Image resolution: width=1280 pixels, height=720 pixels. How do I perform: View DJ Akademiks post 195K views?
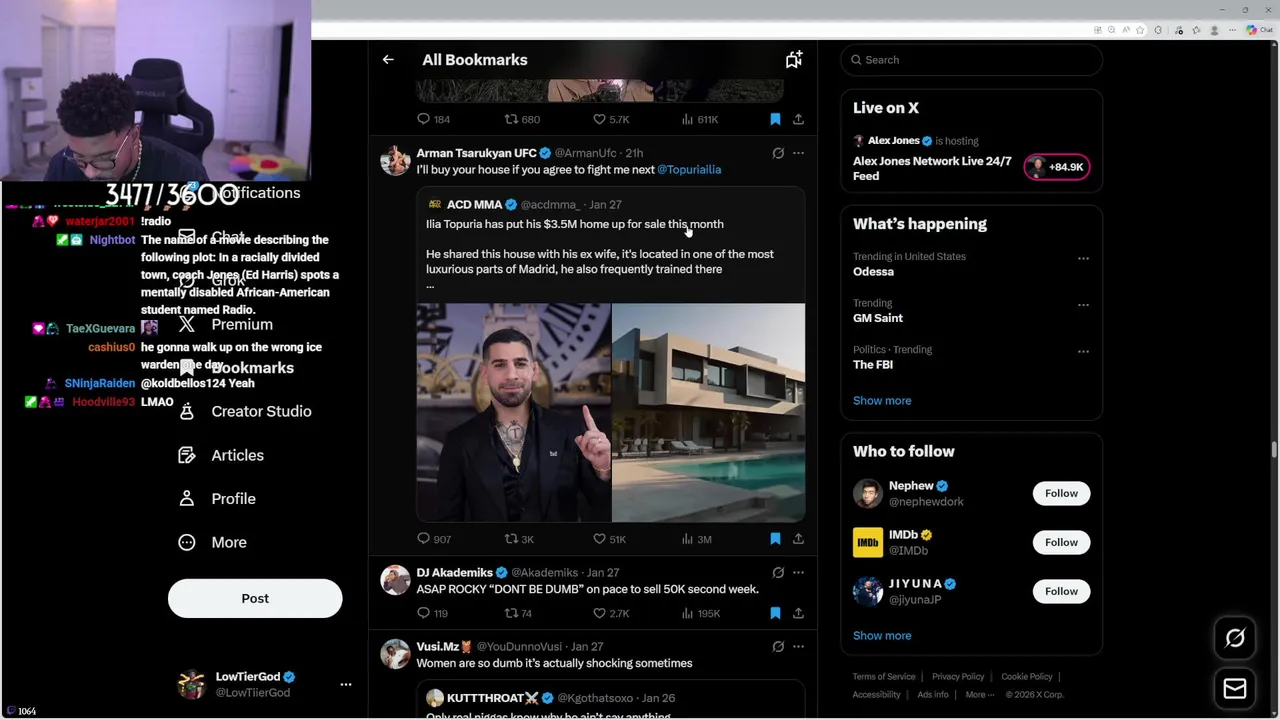click(x=700, y=613)
